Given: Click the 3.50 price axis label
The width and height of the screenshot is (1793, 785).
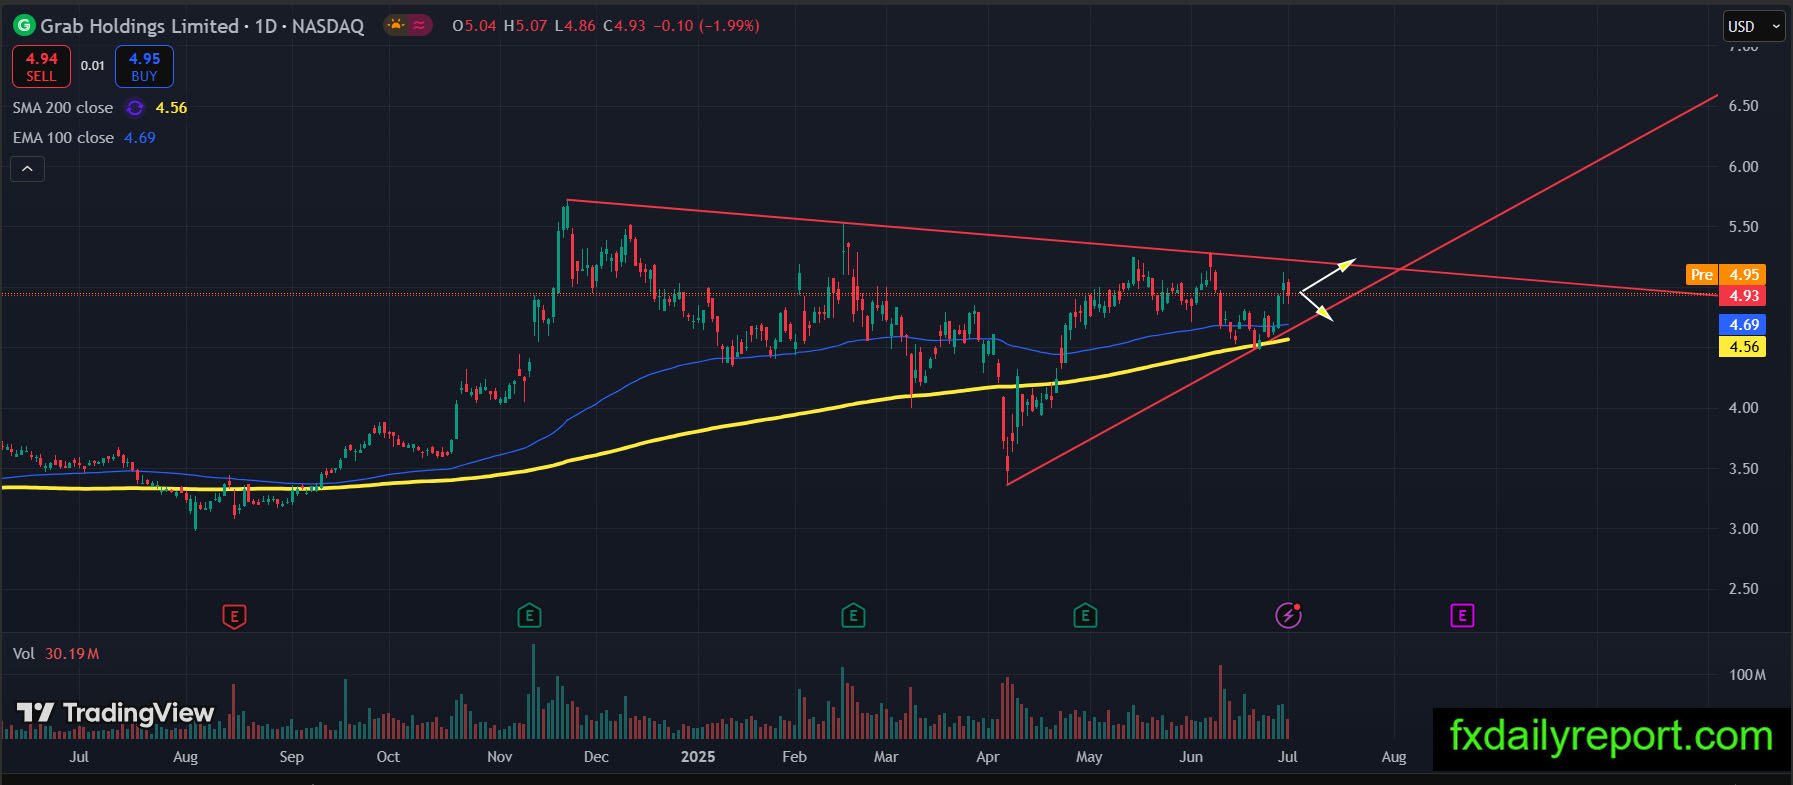Looking at the screenshot, I should click(1743, 469).
